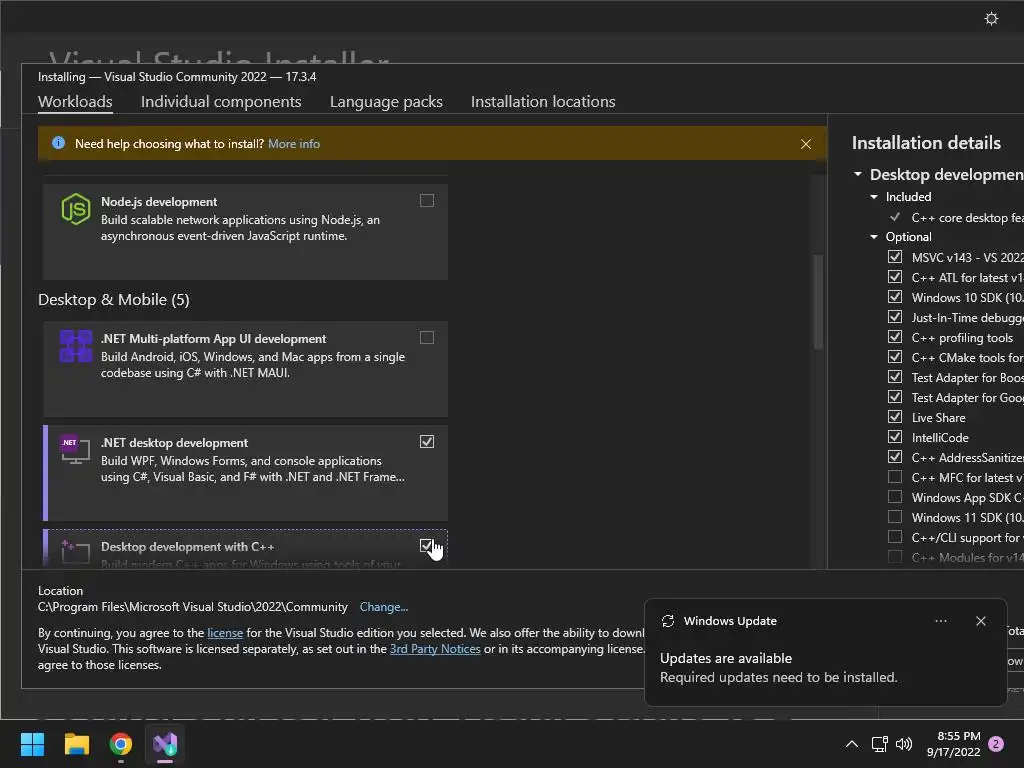
Task: Open the license link
Action: point(225,633)
